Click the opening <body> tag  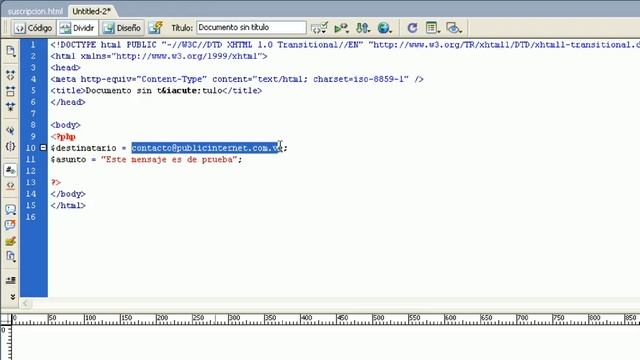tap(65, 125)
